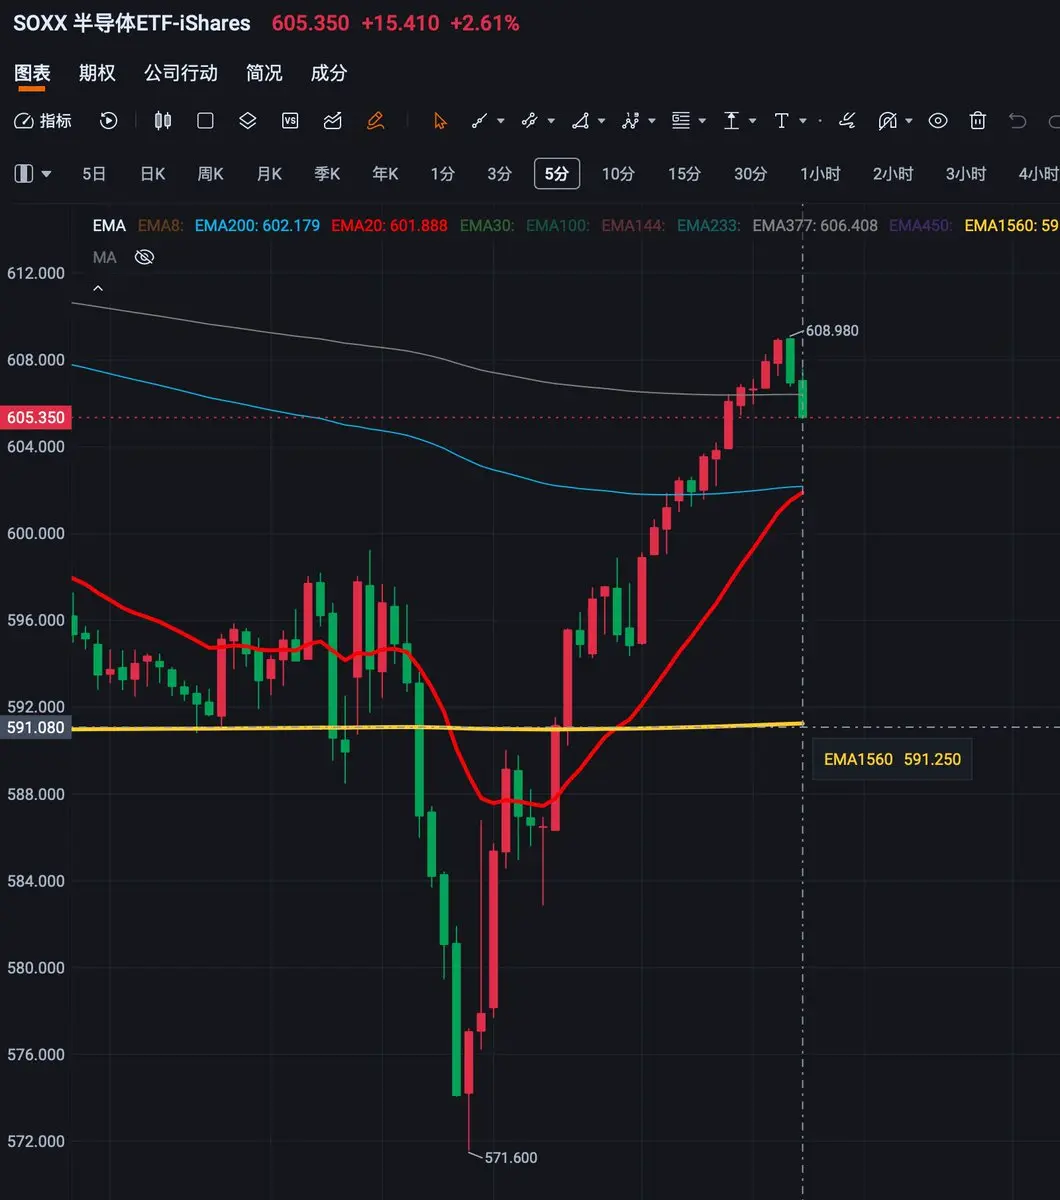Image resolution: width=1060 pixels, height=1200 pixels.
Task: Expand the eraser-pen tool dropdown
Action: [908, 122]
